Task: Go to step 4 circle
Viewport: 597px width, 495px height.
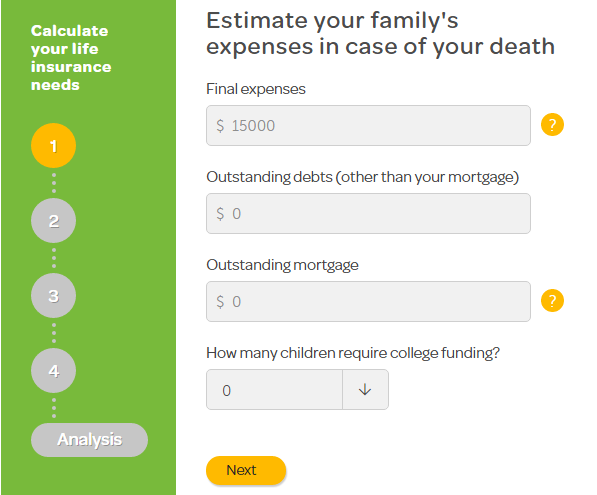Action: point(53,370)
